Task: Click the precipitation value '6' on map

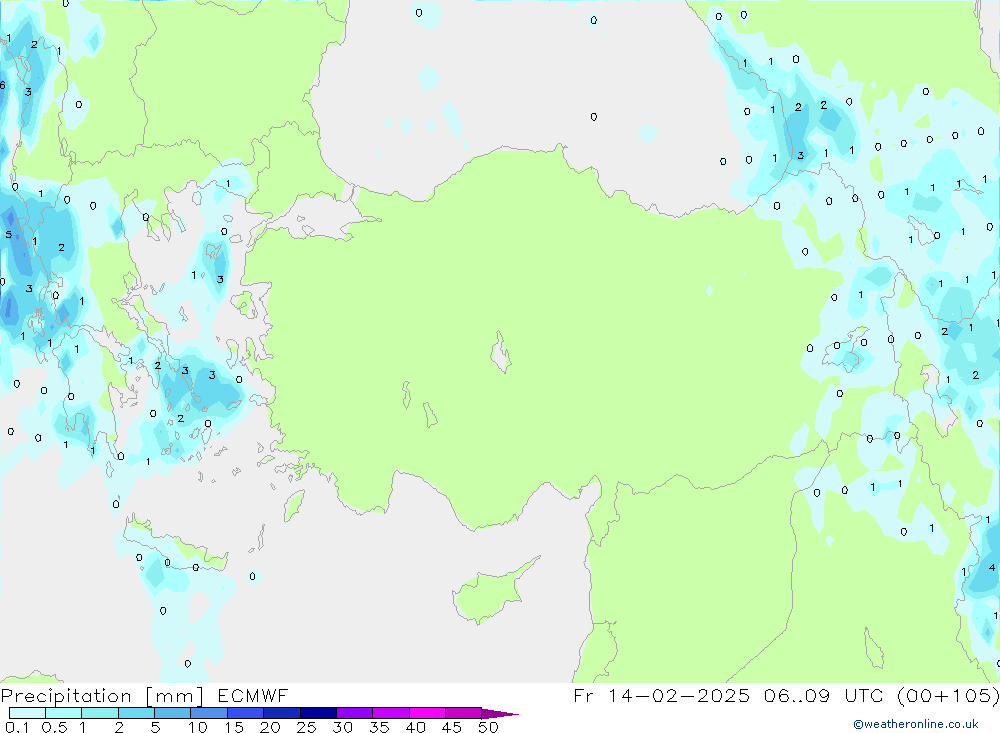Action: [x=3, y=85]
